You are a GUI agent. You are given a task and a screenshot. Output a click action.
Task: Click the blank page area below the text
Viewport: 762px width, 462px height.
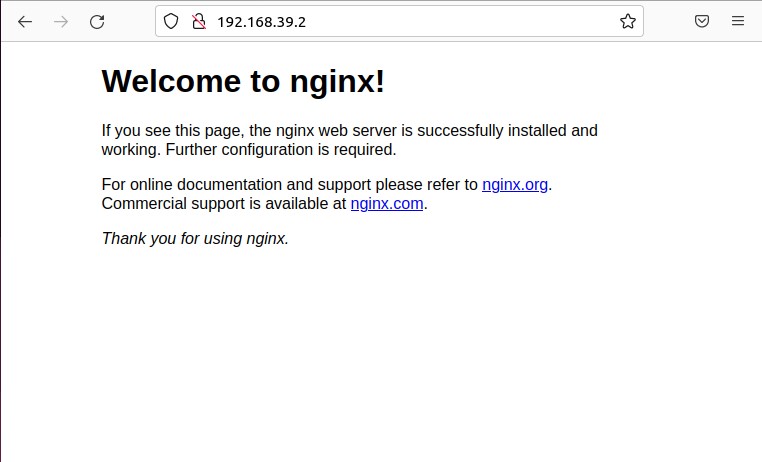click(x=380, y=360)
